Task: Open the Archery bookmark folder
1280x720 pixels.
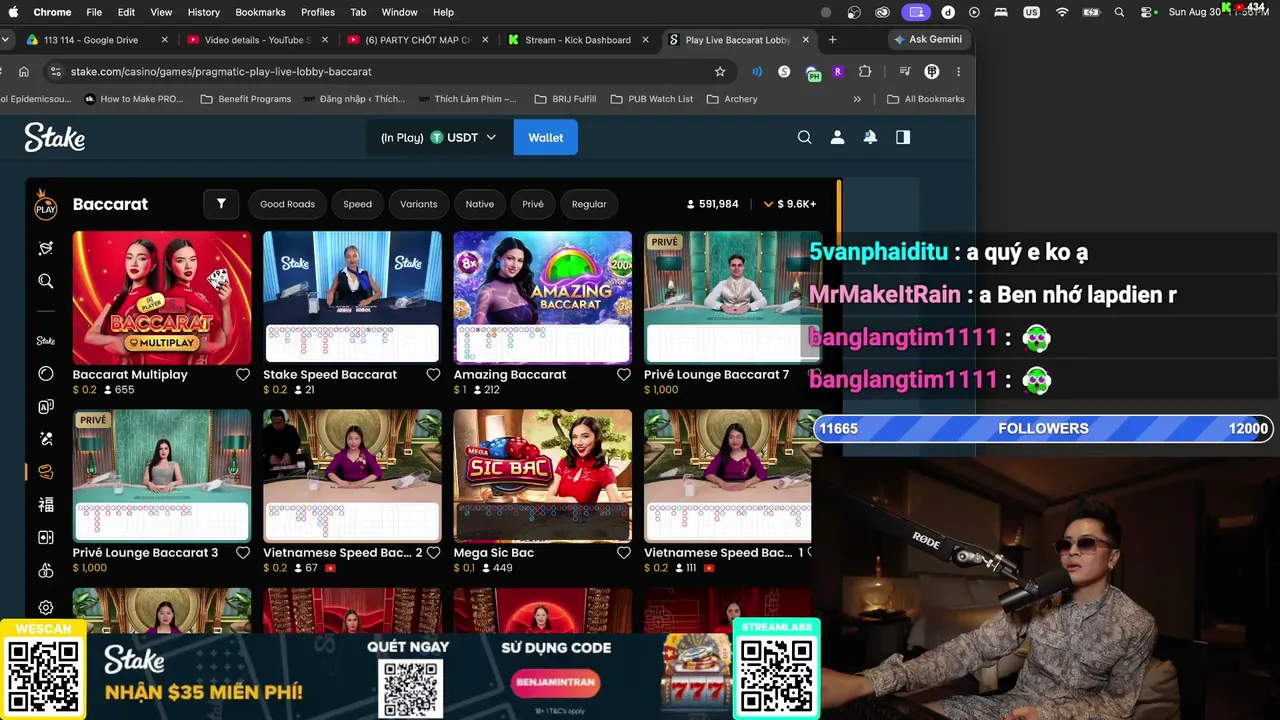Action: click(x=732, y=99)
